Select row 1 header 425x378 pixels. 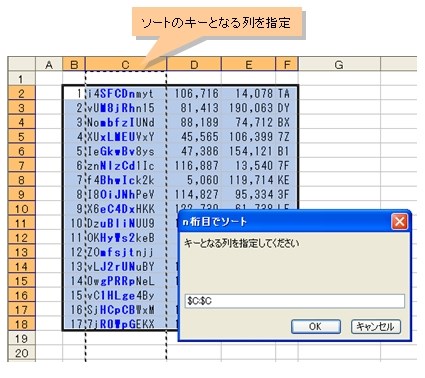coord(21,79)
